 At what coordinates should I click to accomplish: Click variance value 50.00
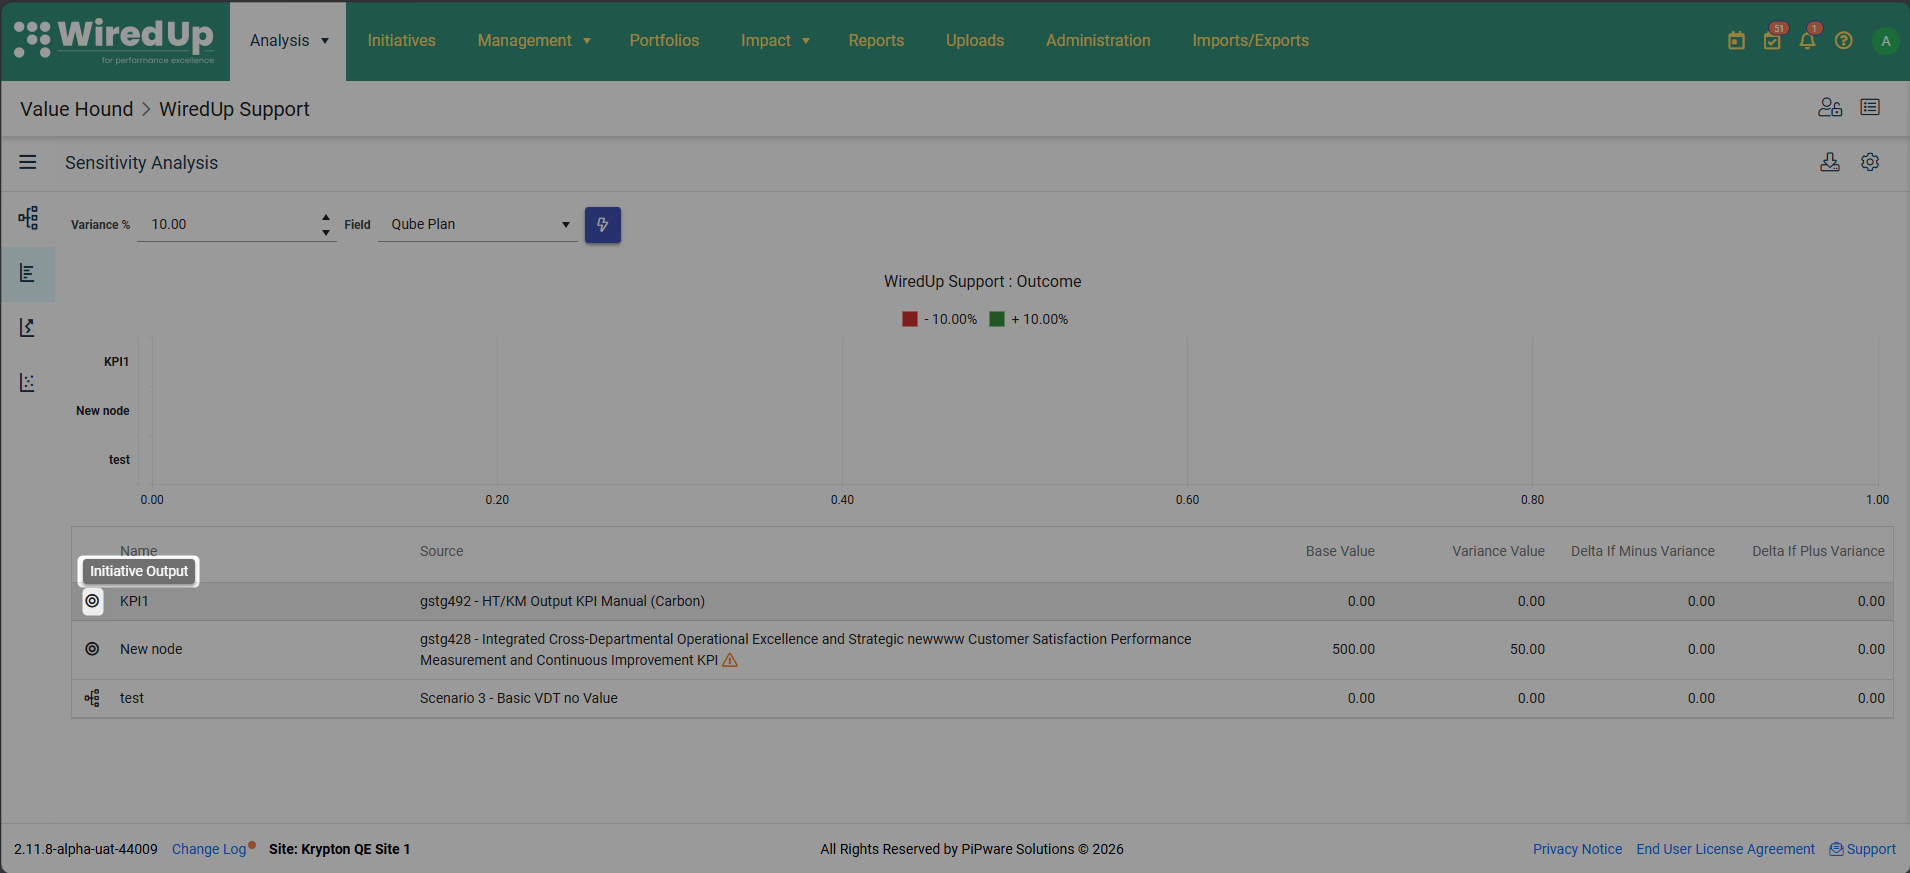click(1527, 649)
